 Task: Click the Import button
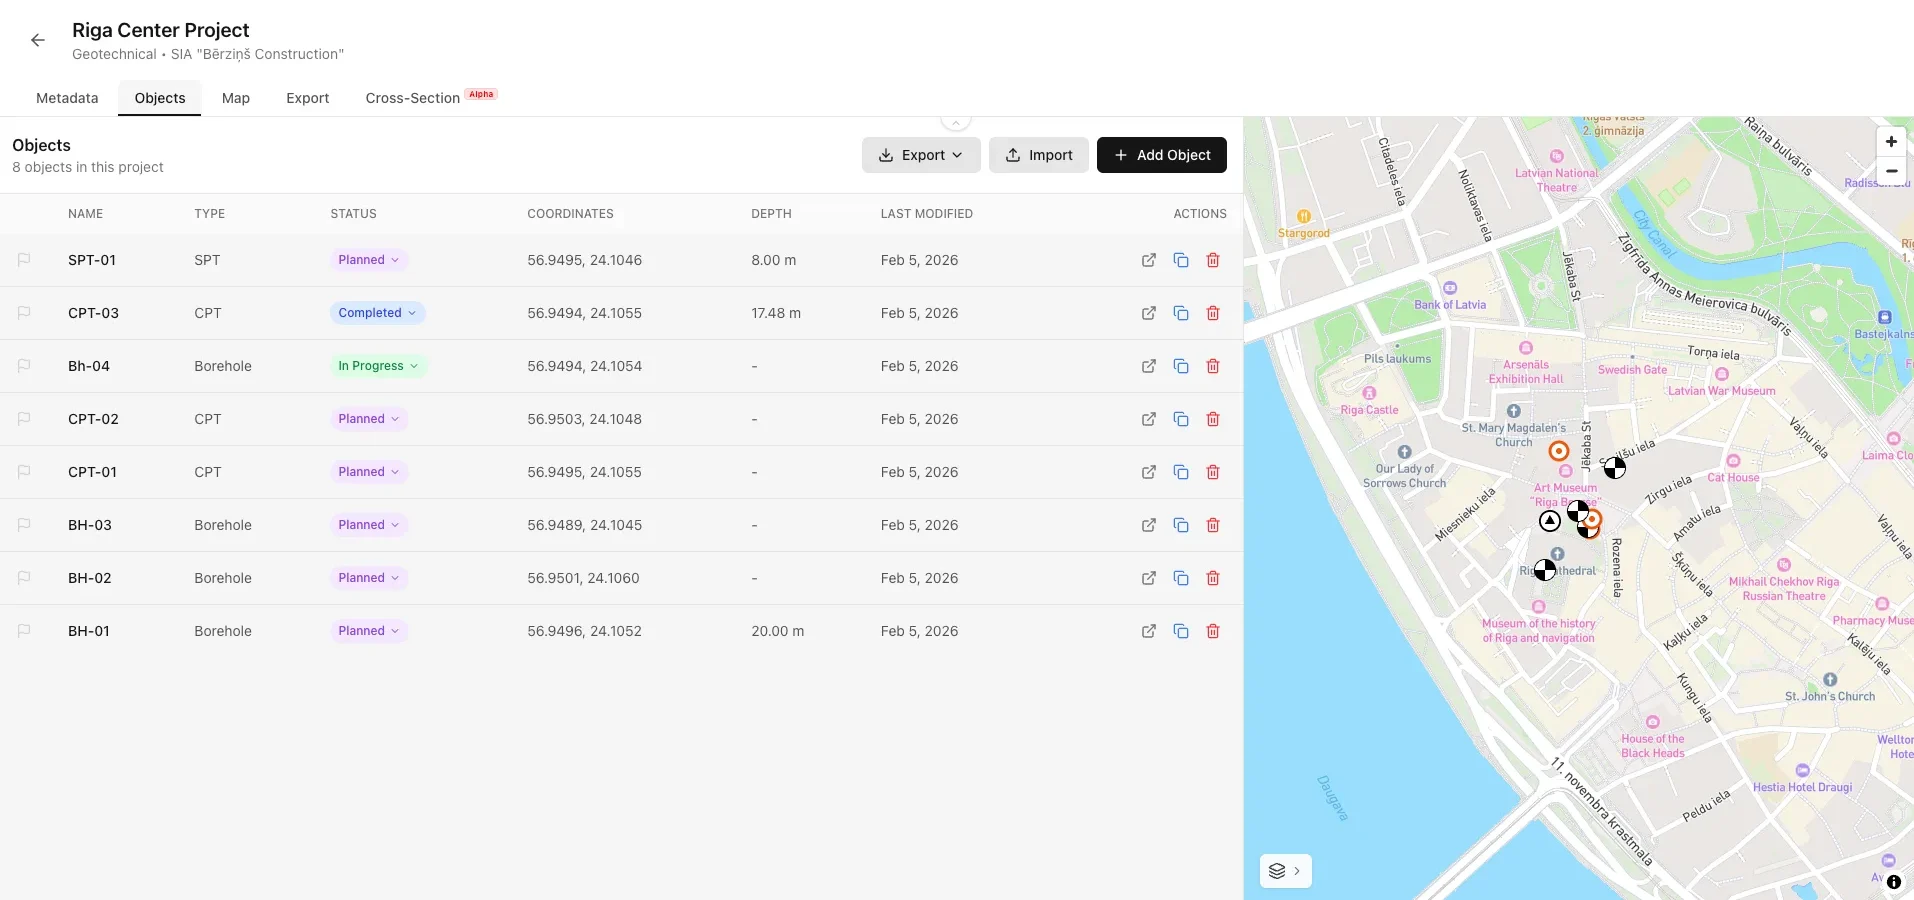[1039, 155]
